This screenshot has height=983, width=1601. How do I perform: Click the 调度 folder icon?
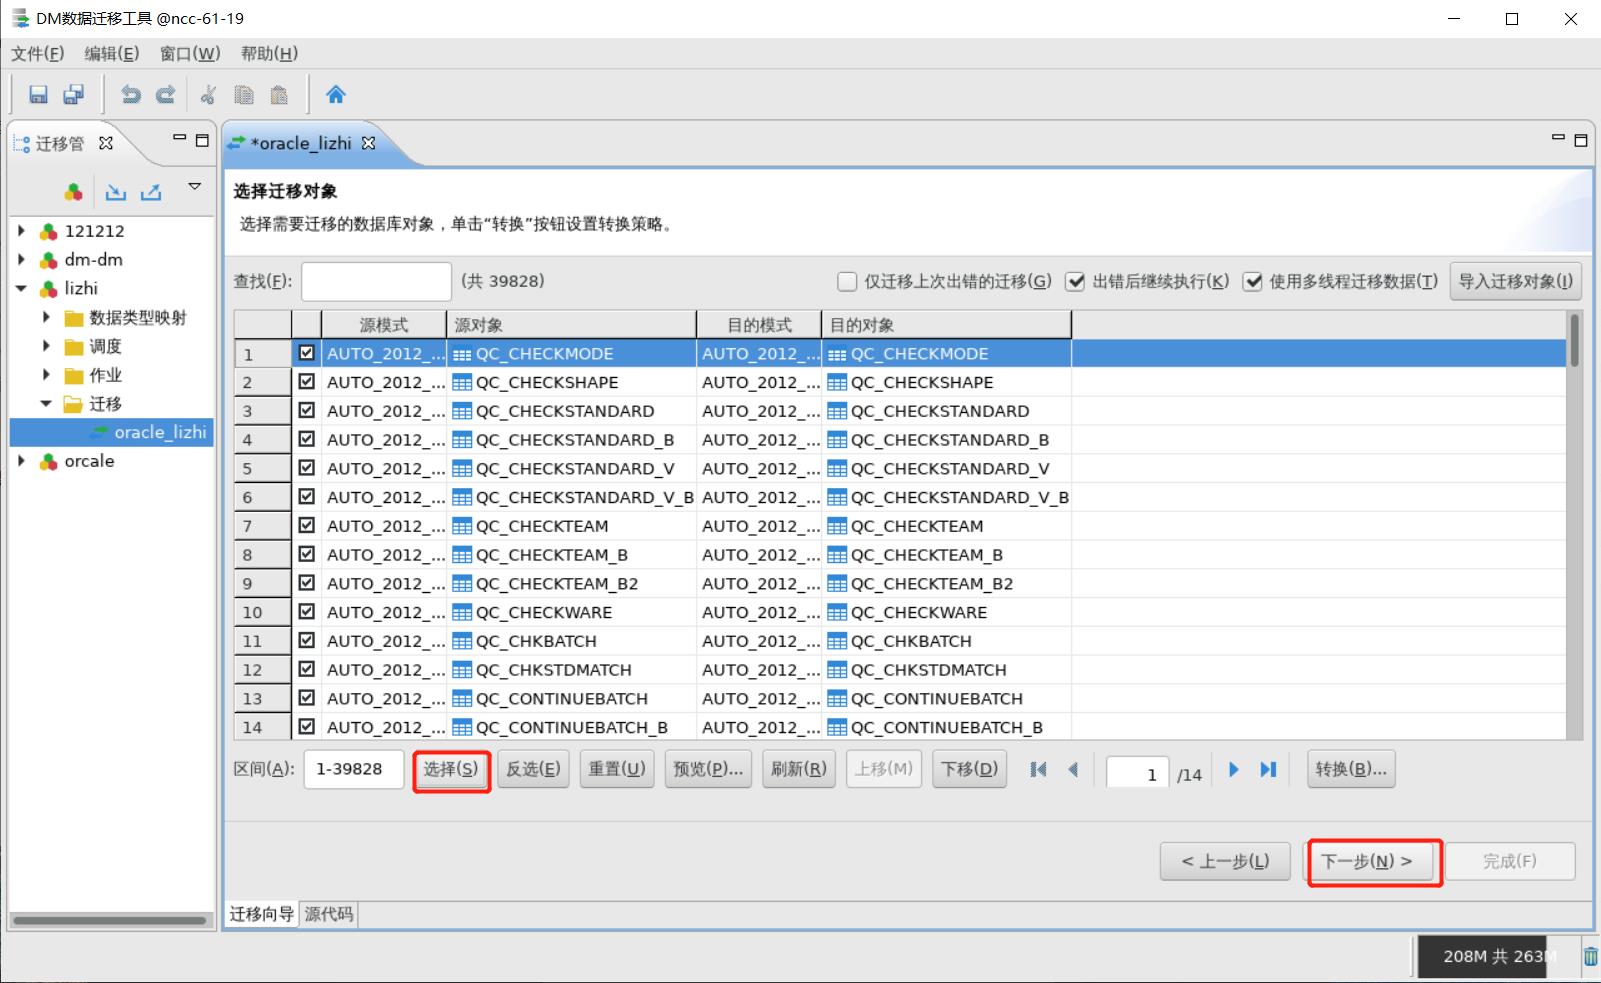73,347
